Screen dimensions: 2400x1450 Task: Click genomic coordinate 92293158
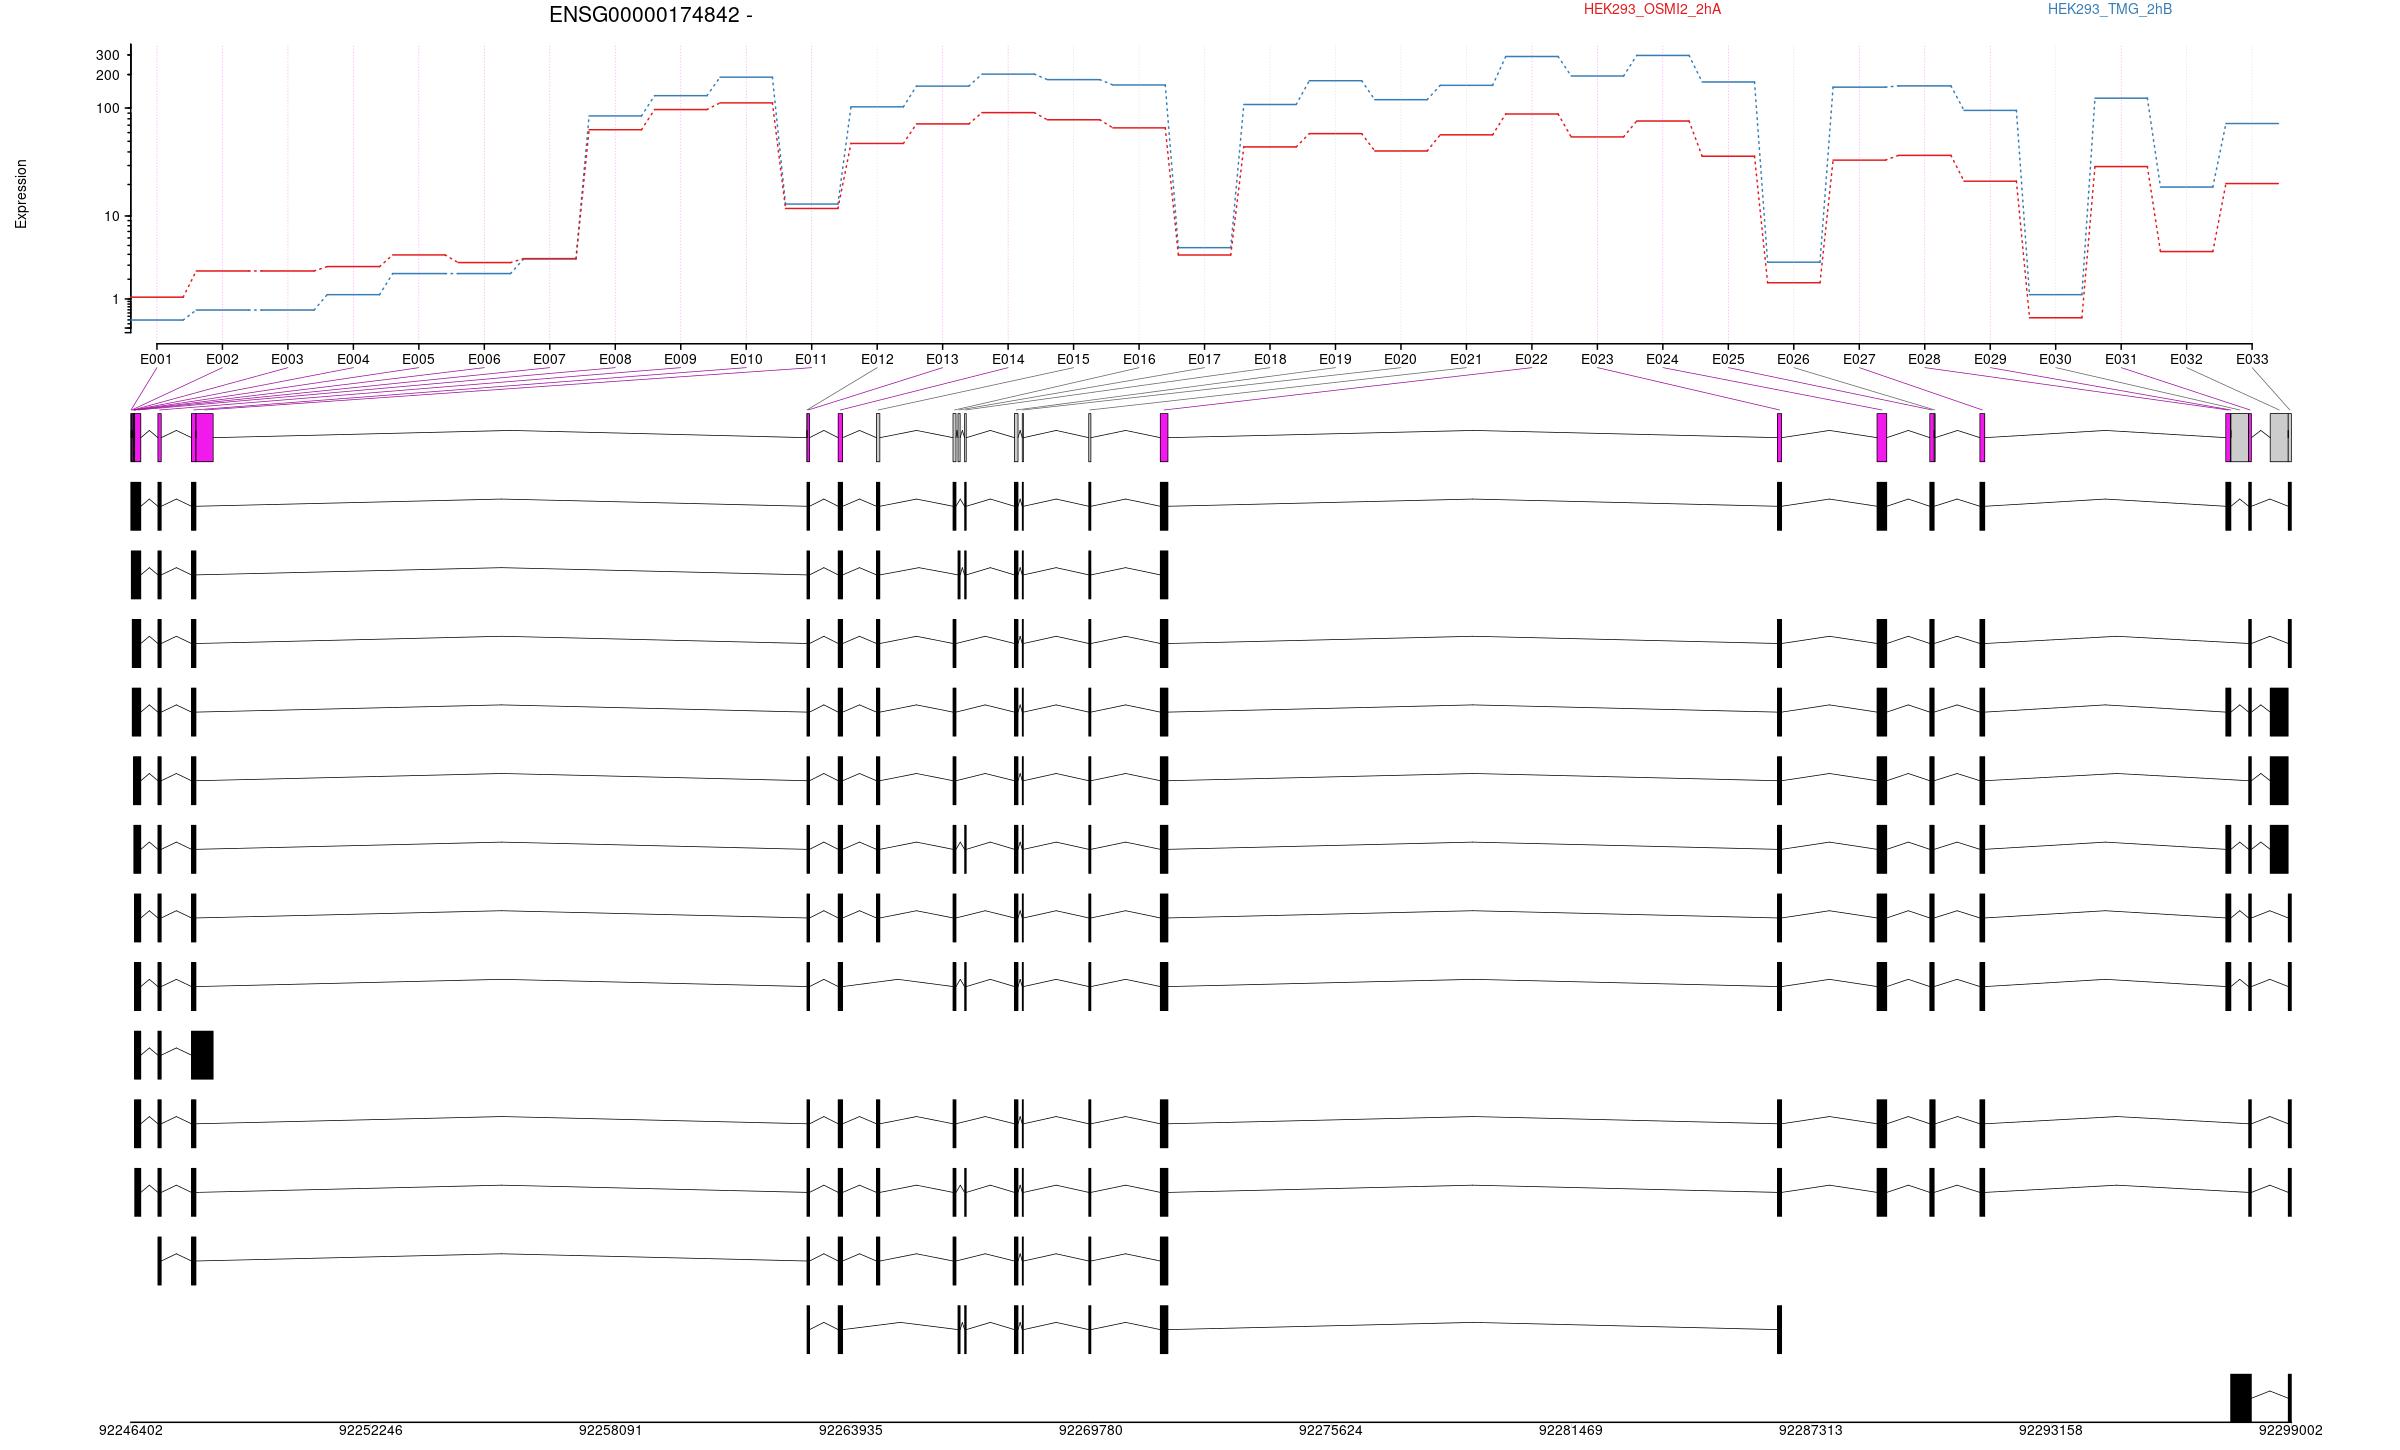click(x=2051, y=1430)
